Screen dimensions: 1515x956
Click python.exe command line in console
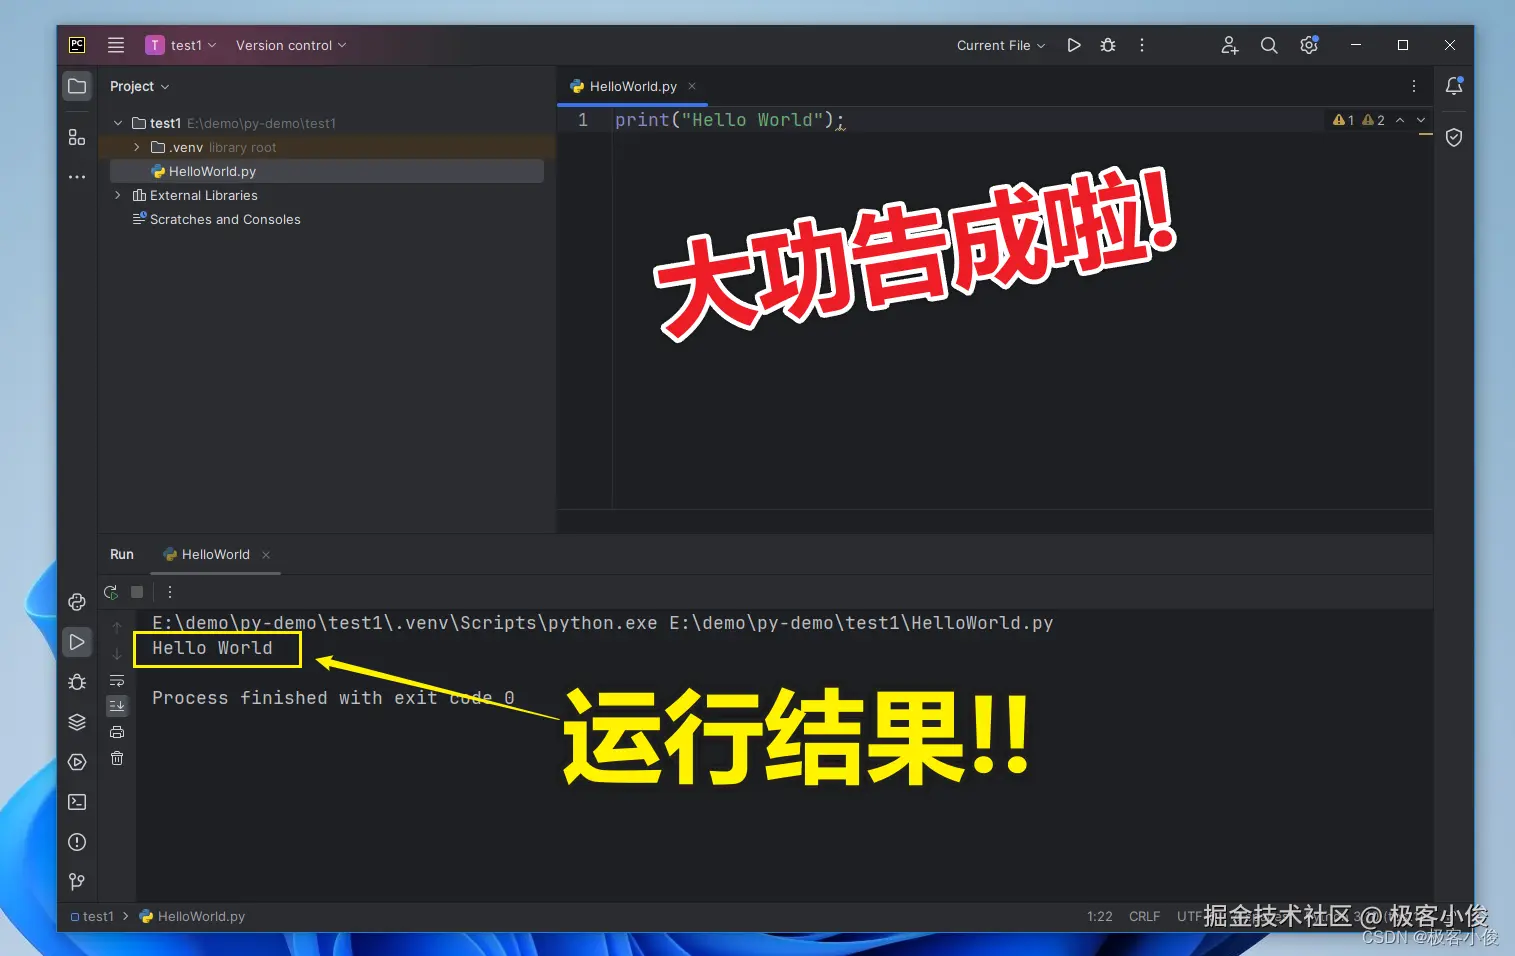point(602,623)
